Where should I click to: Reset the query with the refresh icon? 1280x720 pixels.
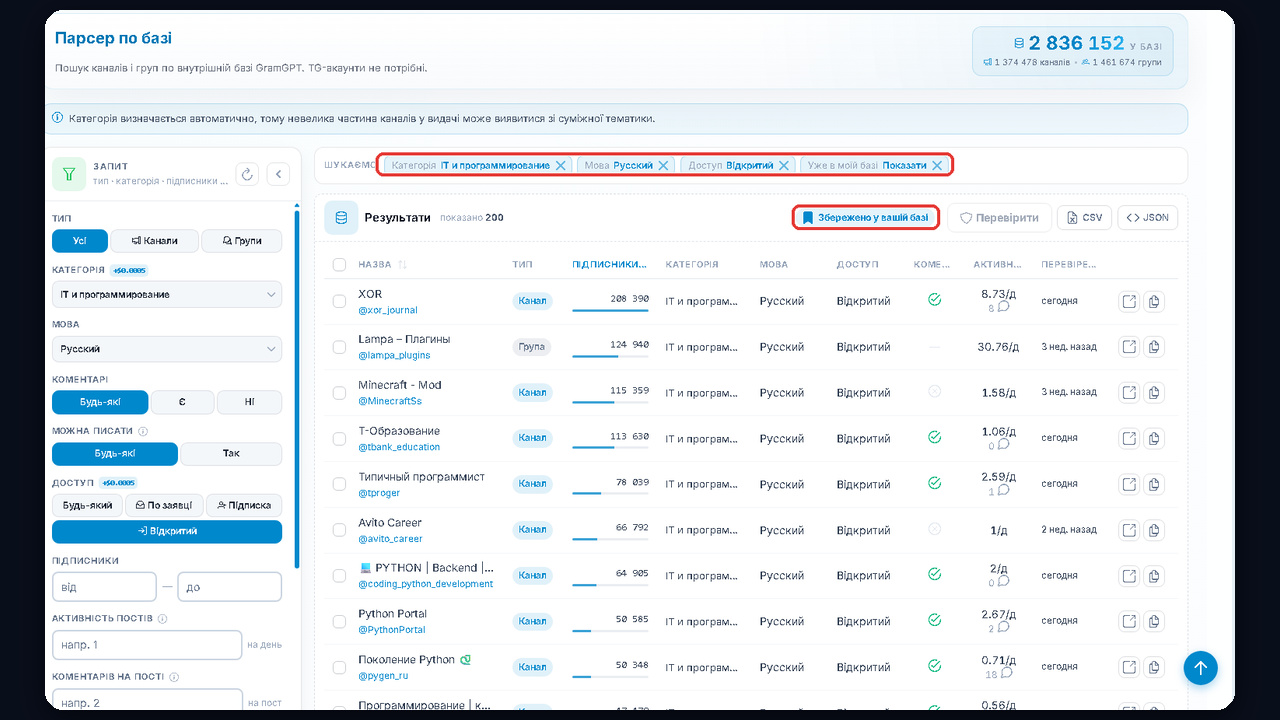pyautogui.click(x=248, y=174)
